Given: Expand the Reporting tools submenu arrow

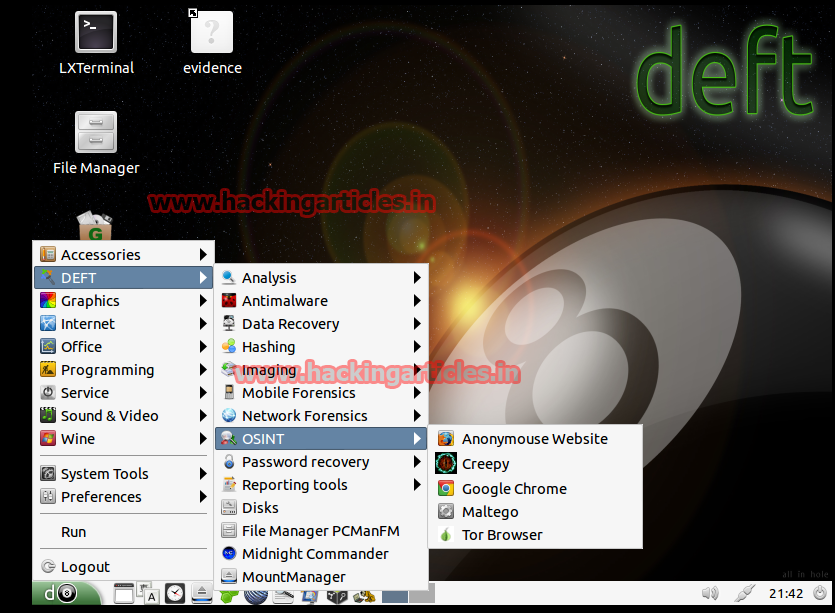Looking at the screenshot, I should click(417, 485).
